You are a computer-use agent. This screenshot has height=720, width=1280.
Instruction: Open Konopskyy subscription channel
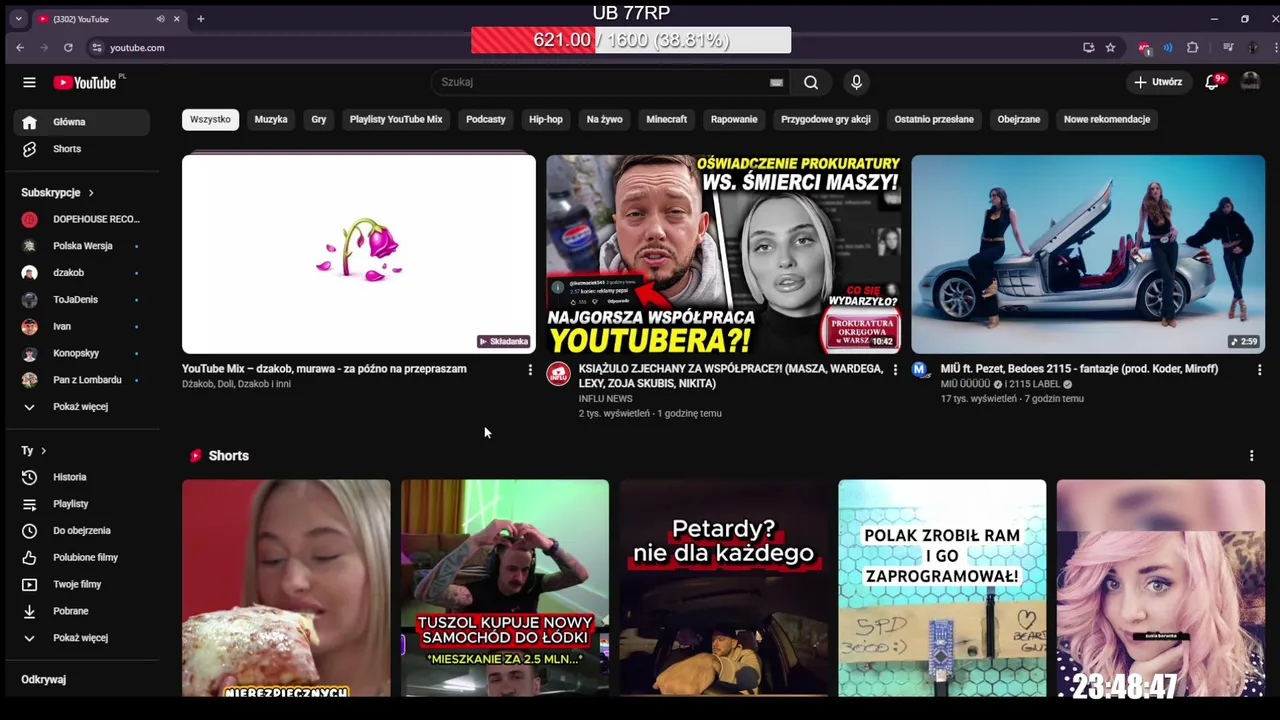82,353
